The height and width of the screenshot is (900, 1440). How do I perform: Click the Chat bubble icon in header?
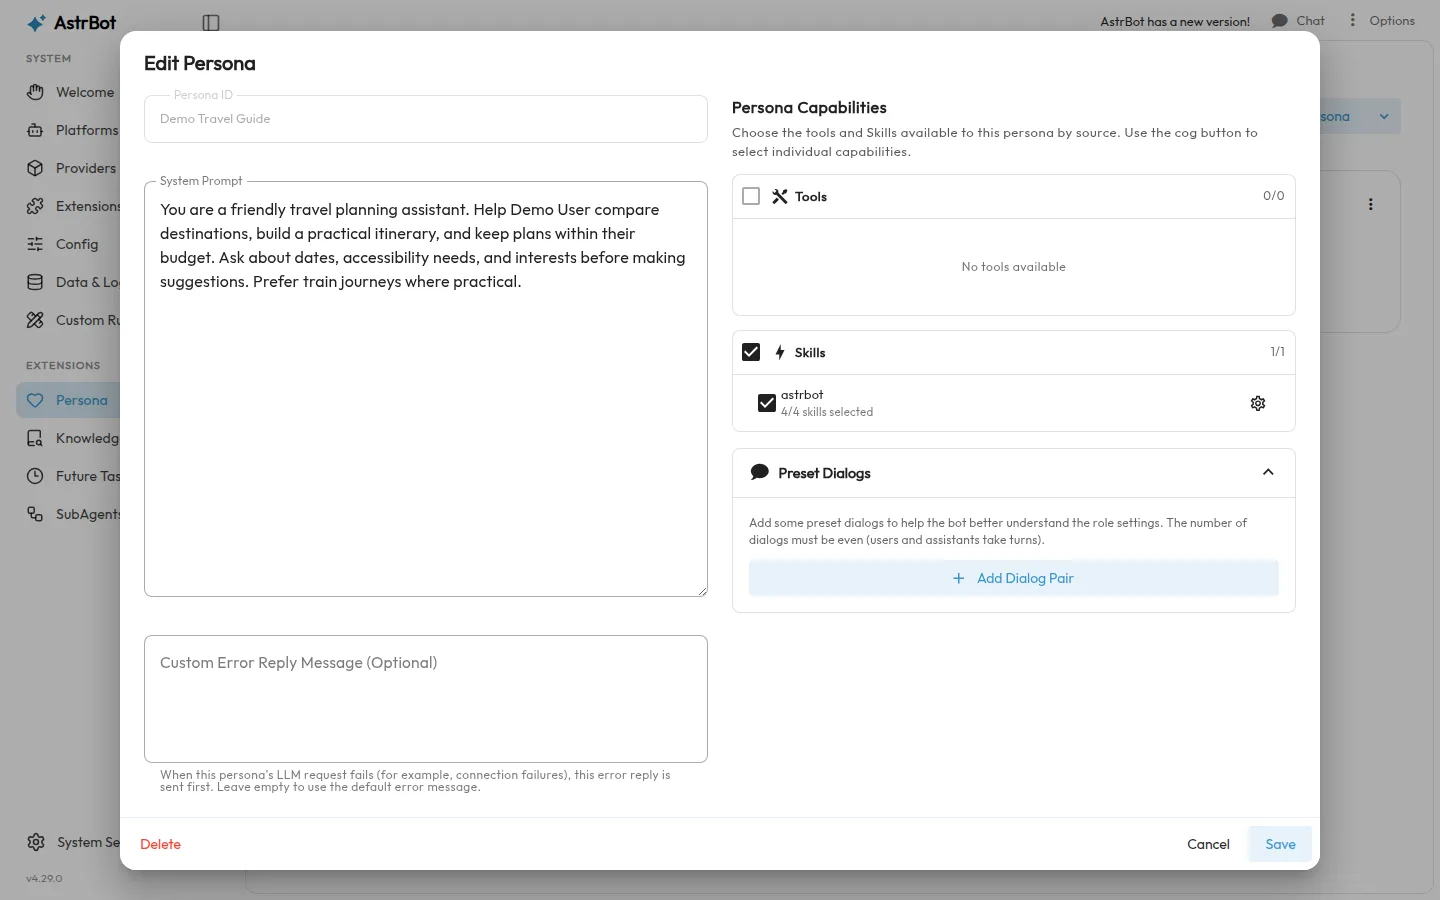pyautogui.click(x=1279, y=21)
